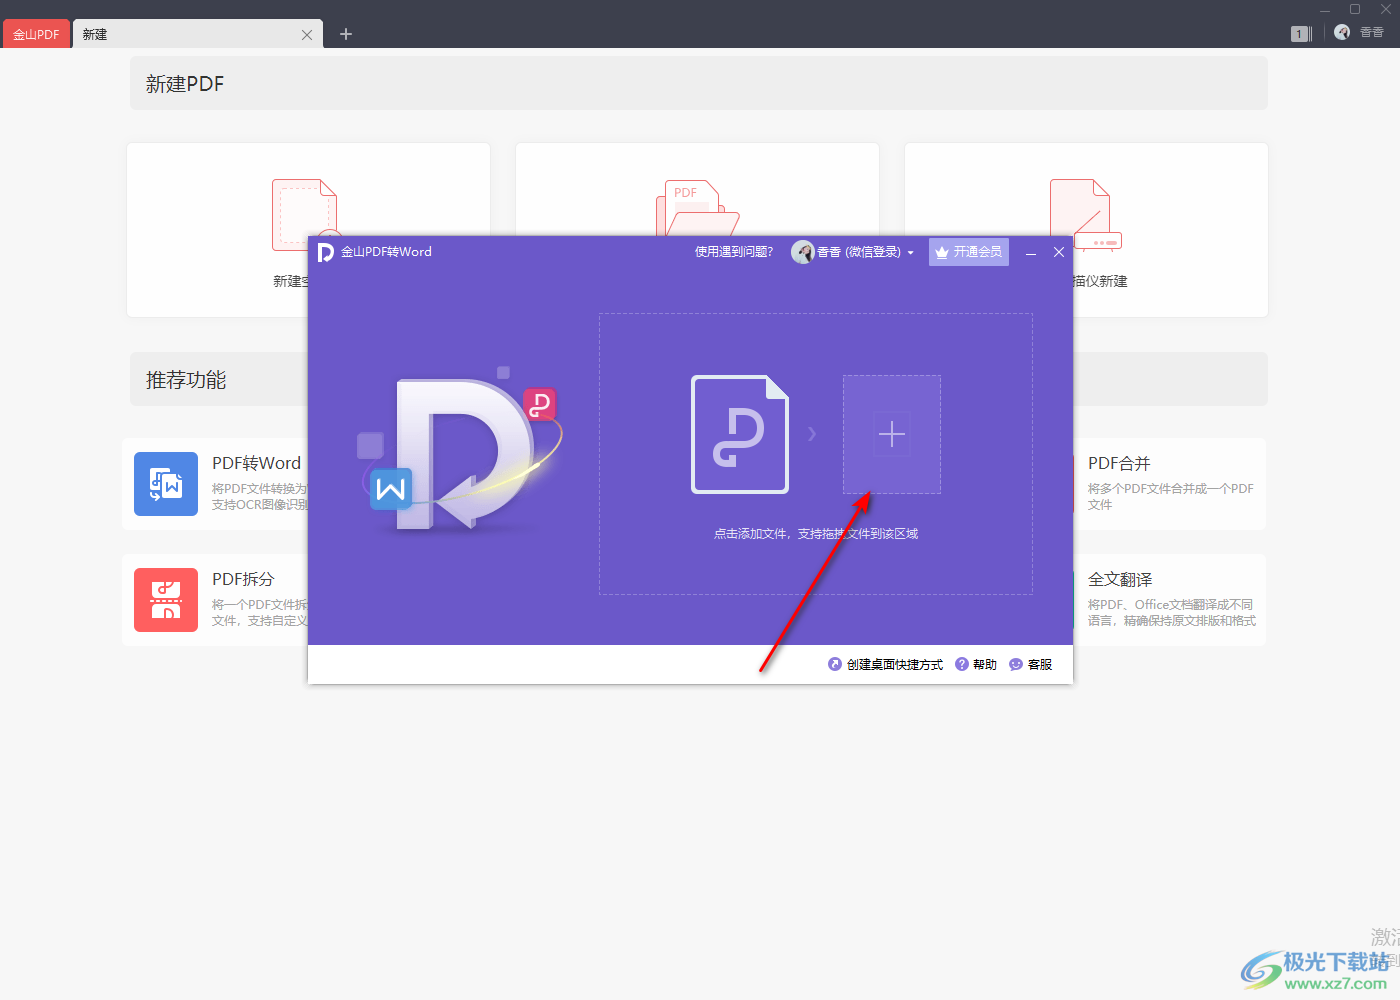Maximize the main 金山PDF window
The width and height of the screenshot is (1400, 1000).
pos(1355,9)
